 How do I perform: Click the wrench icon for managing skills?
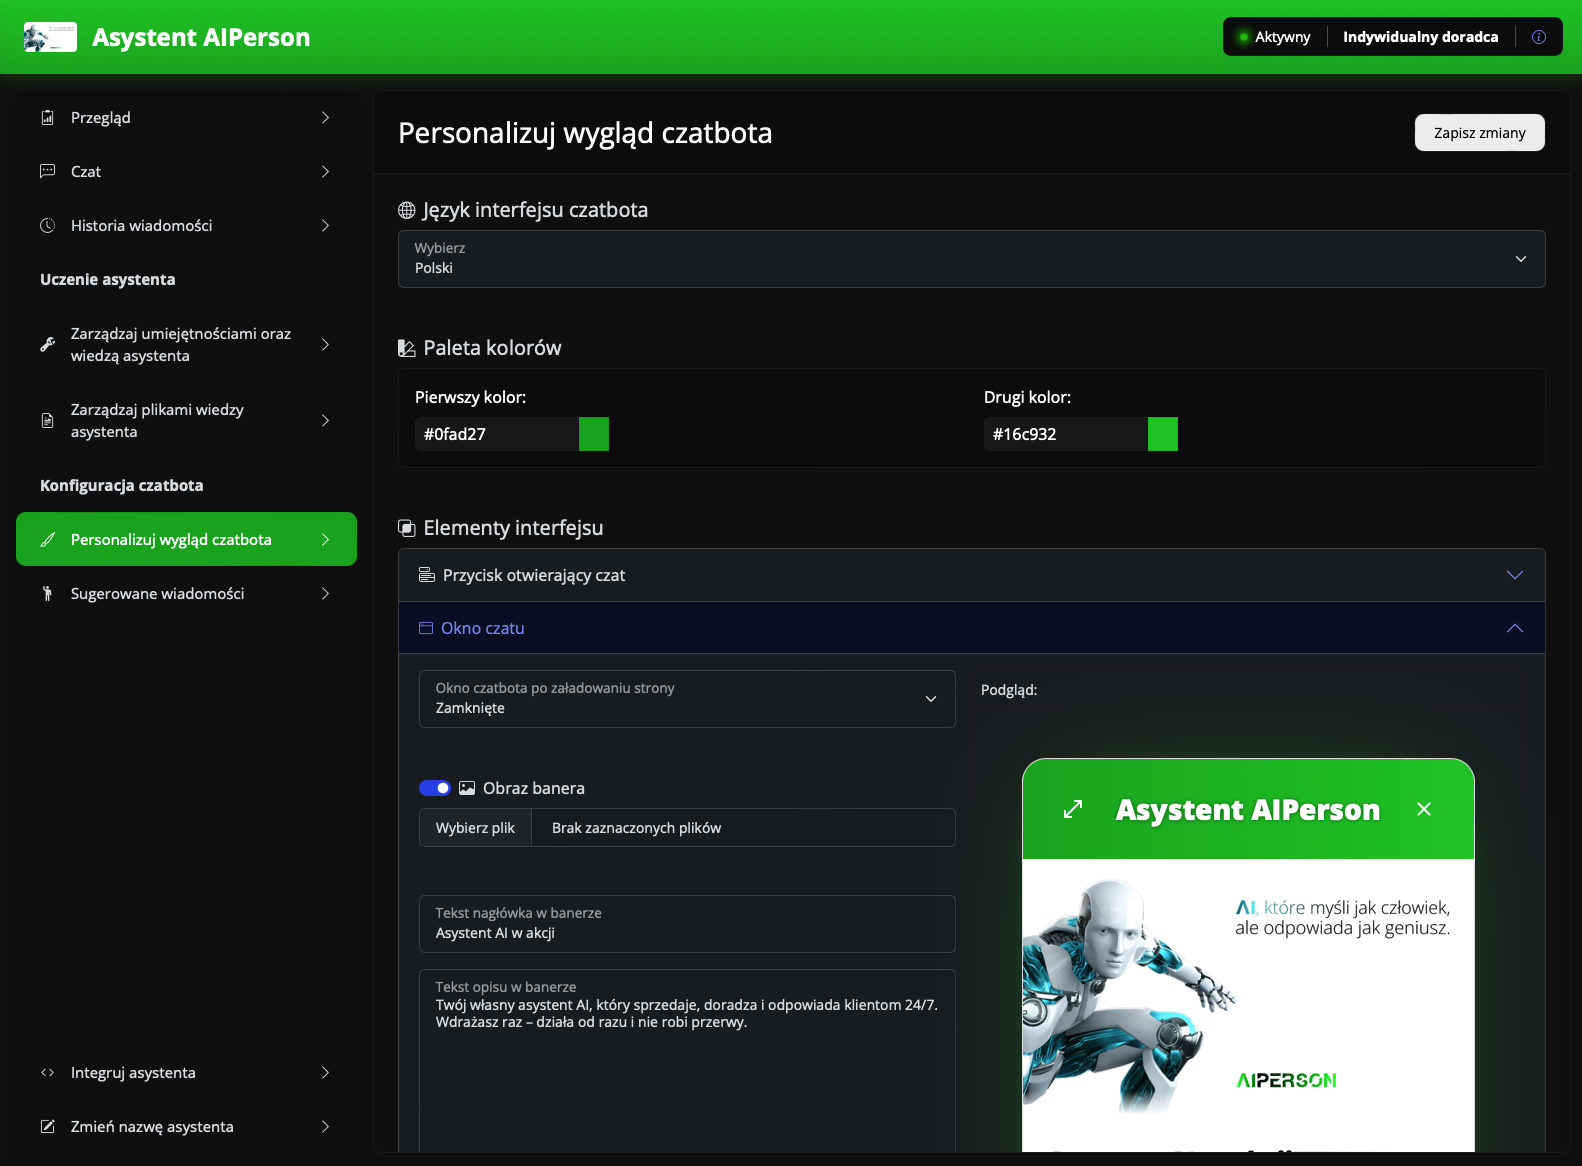click(x=47, y=344)
